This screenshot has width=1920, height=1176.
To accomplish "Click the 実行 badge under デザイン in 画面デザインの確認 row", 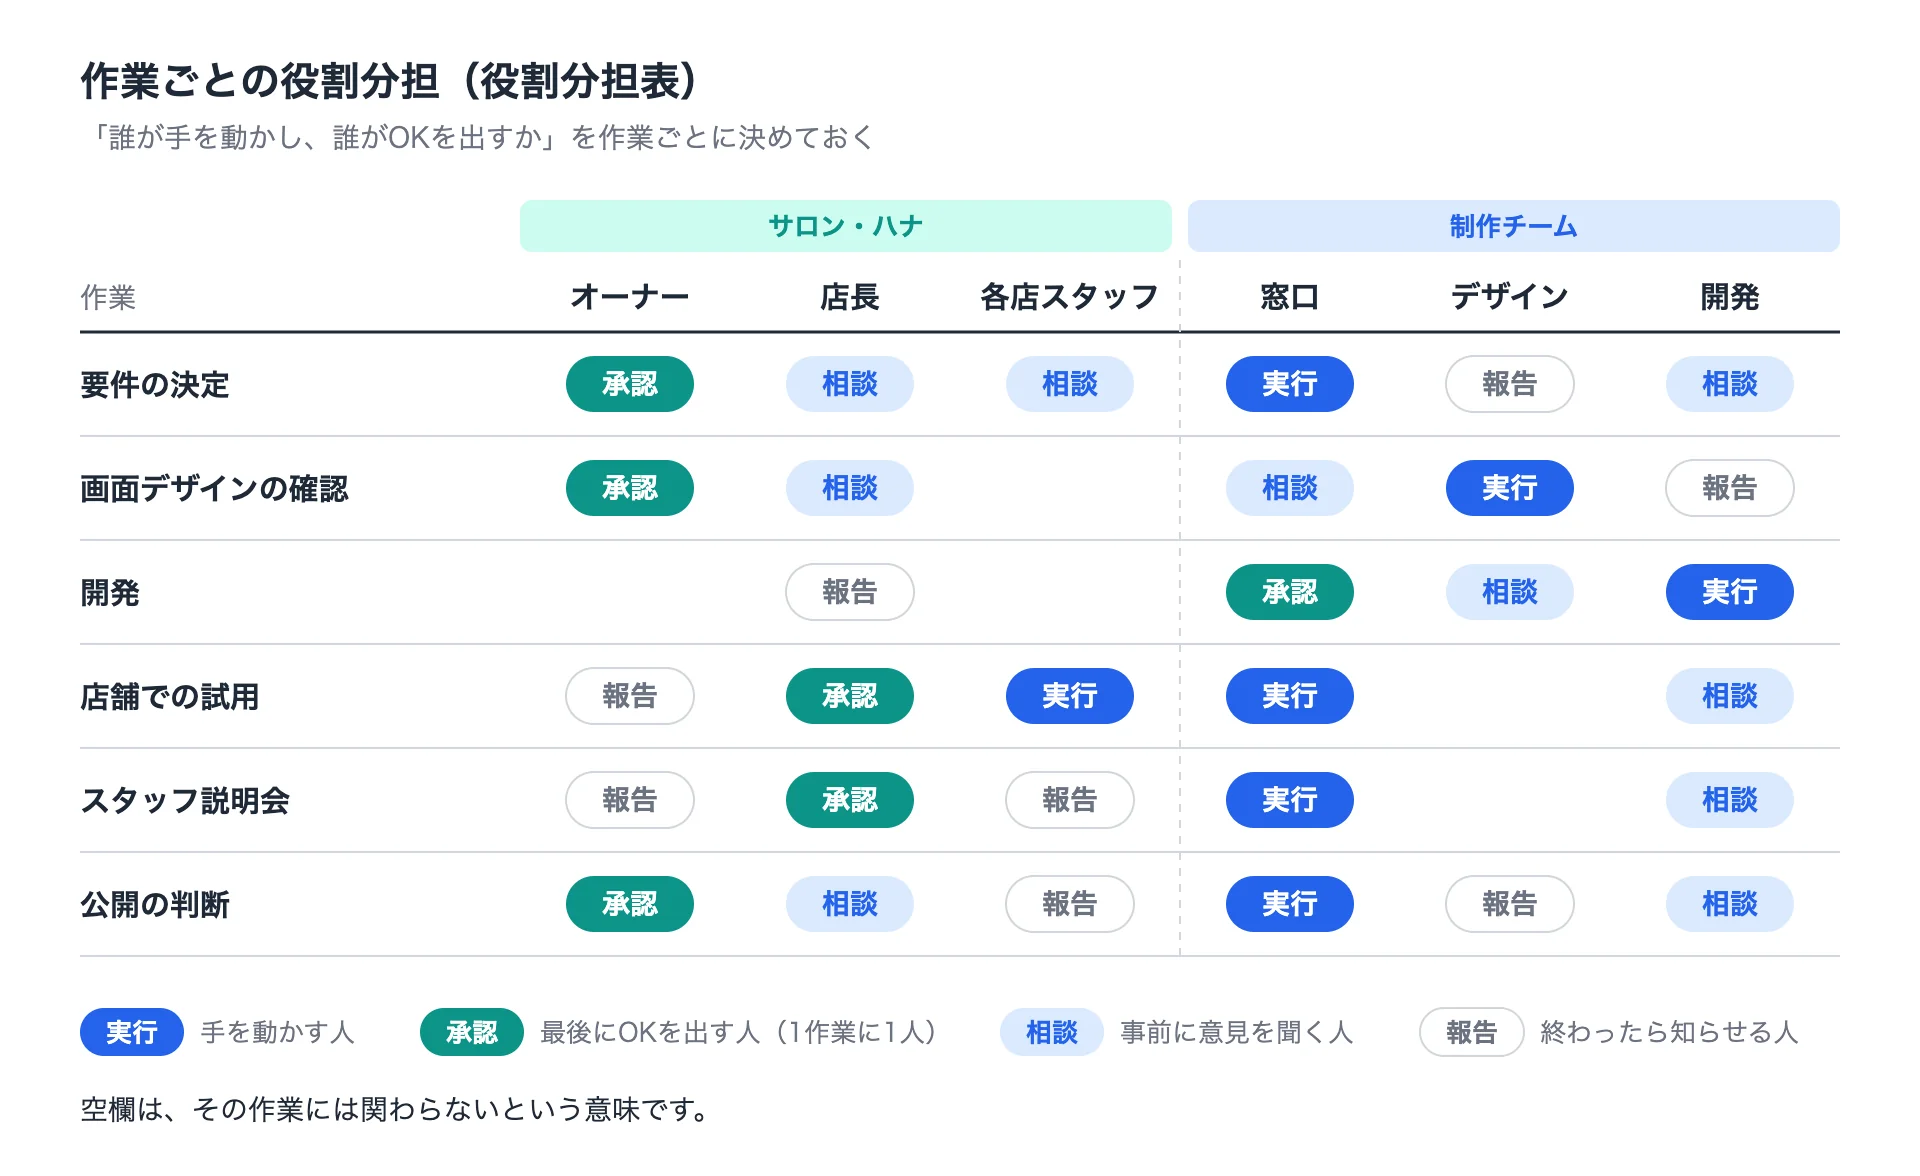I will click(x=1510, y=488).
